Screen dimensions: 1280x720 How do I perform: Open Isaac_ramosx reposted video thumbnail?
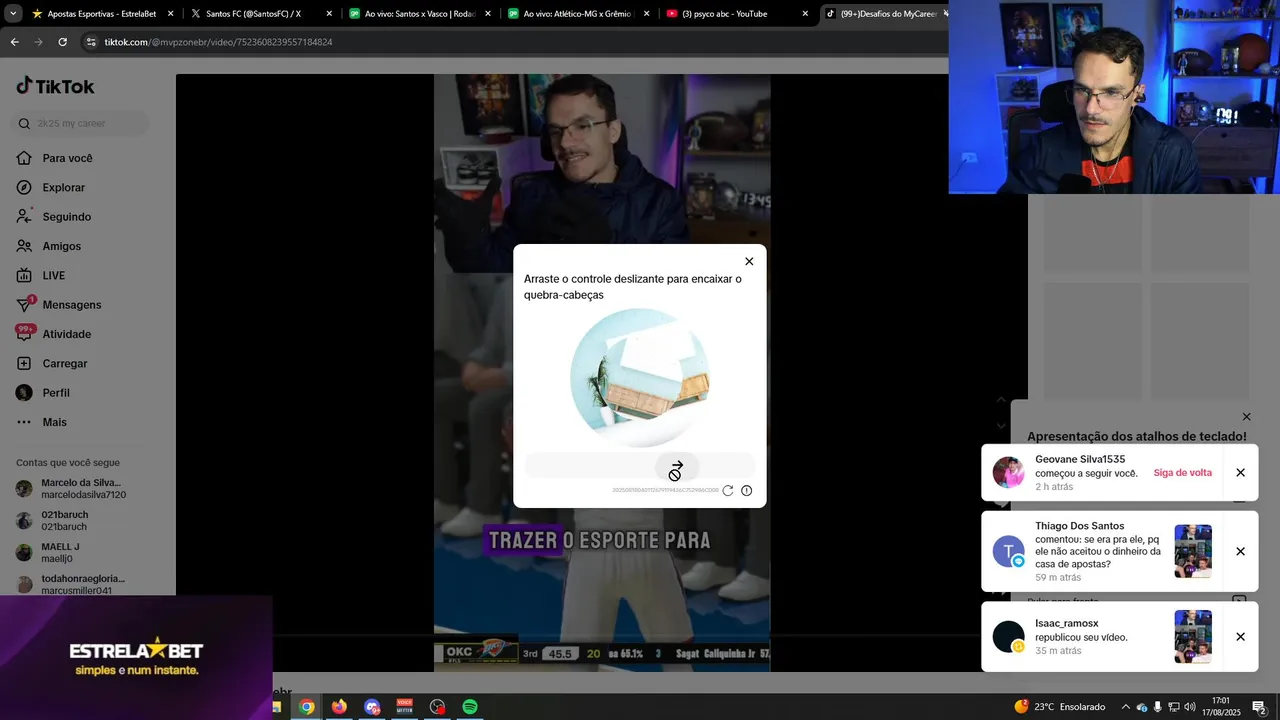click(x=1193, y=636)
